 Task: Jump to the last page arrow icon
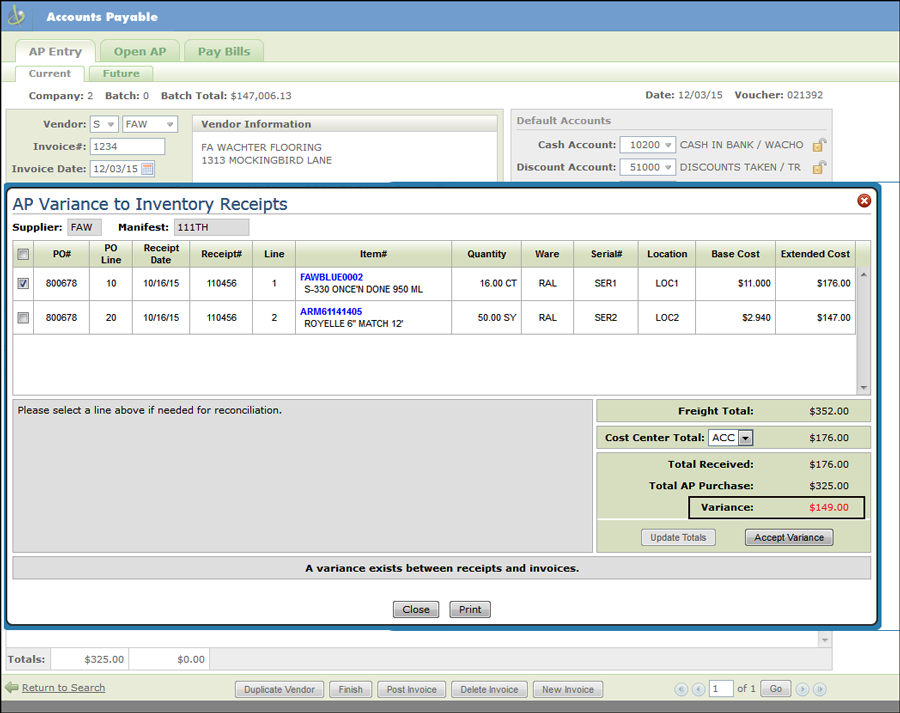(x=820, y=689)
